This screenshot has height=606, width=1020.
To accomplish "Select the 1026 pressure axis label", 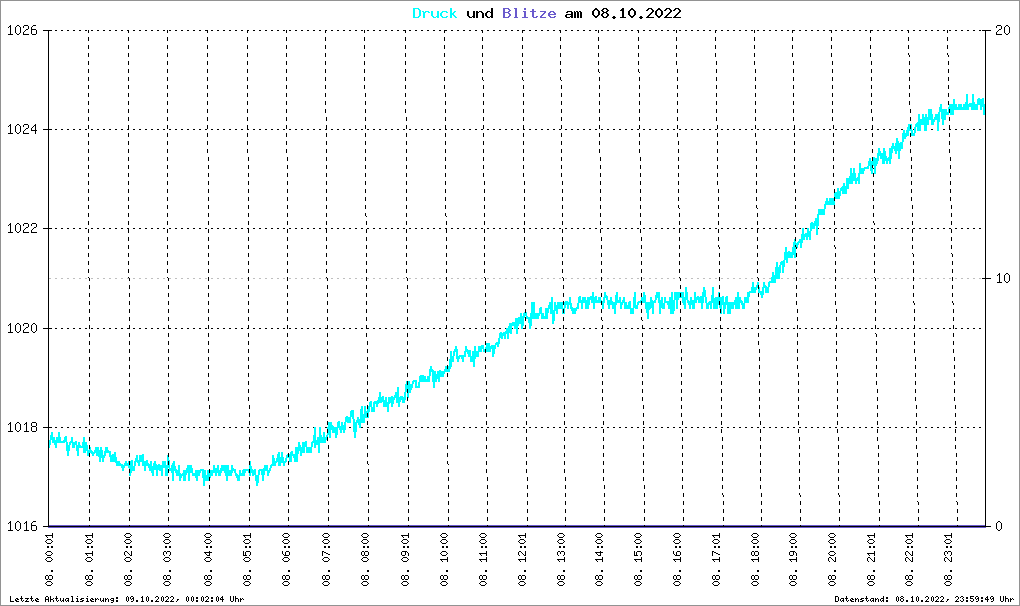I will 22,31.
